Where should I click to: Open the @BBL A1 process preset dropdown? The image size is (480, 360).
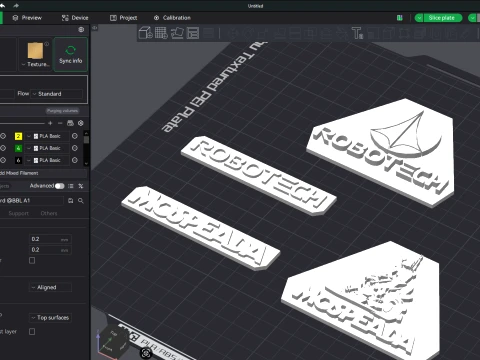tap(31, 200)
